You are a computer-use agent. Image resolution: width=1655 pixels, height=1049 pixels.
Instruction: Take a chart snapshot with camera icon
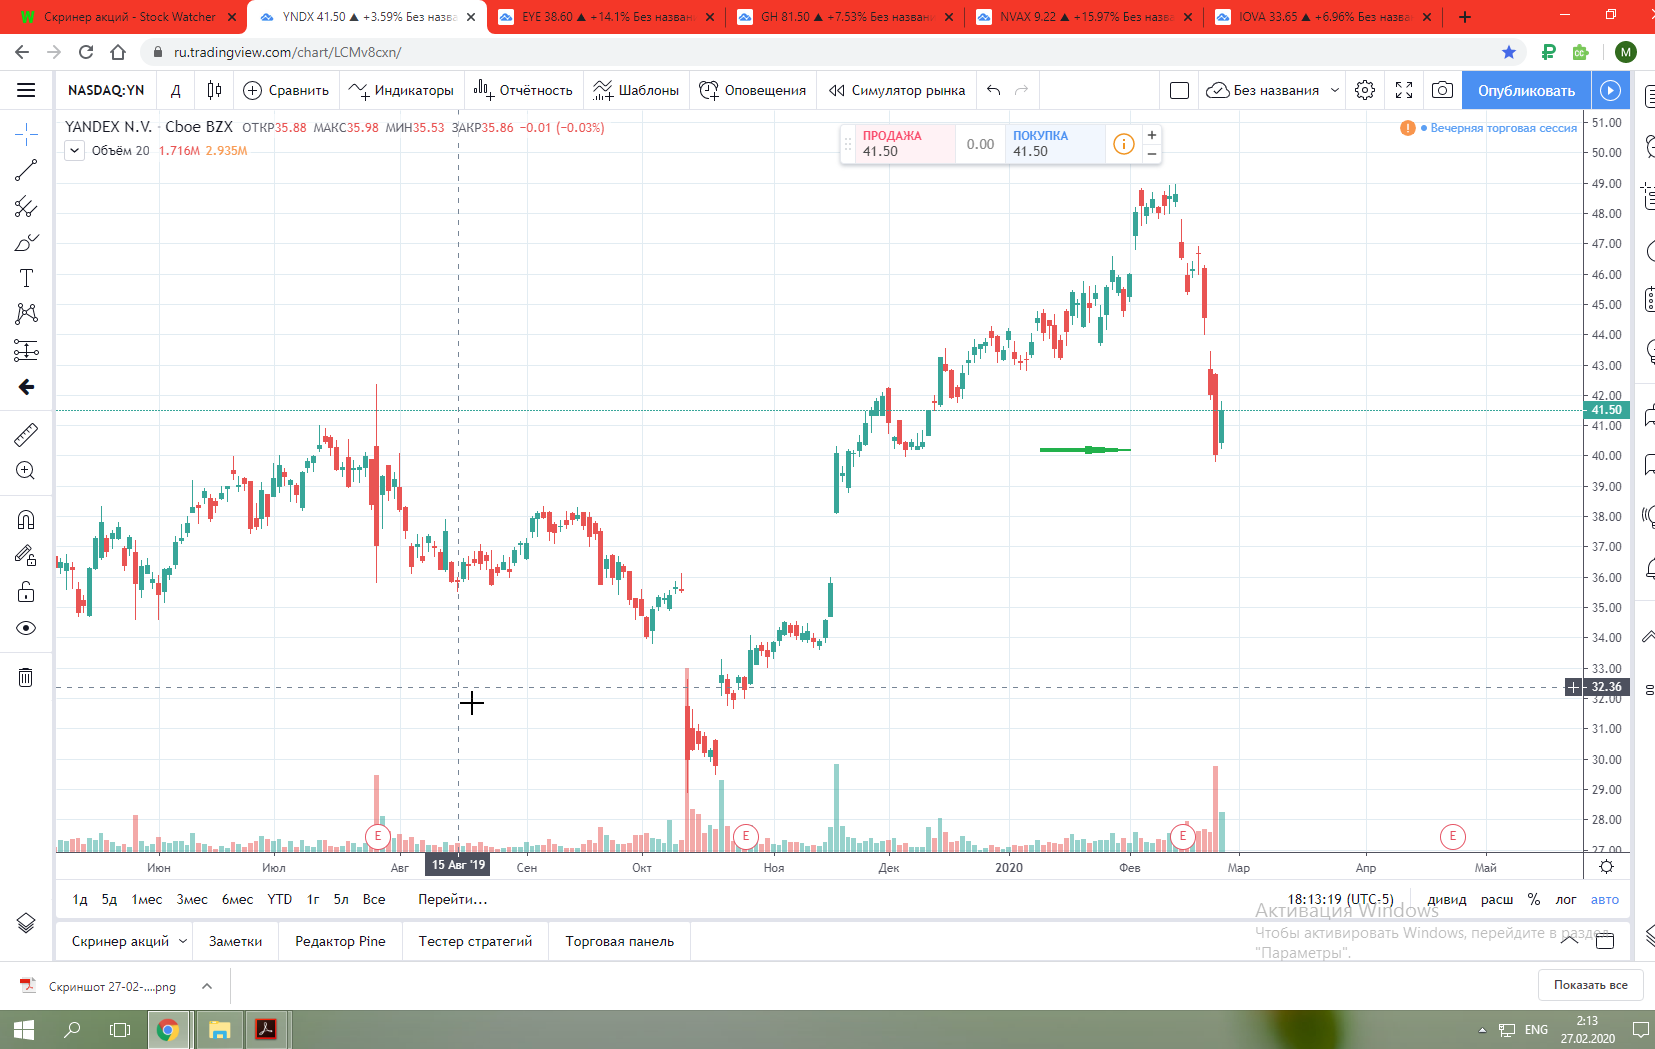[1442, 90]
